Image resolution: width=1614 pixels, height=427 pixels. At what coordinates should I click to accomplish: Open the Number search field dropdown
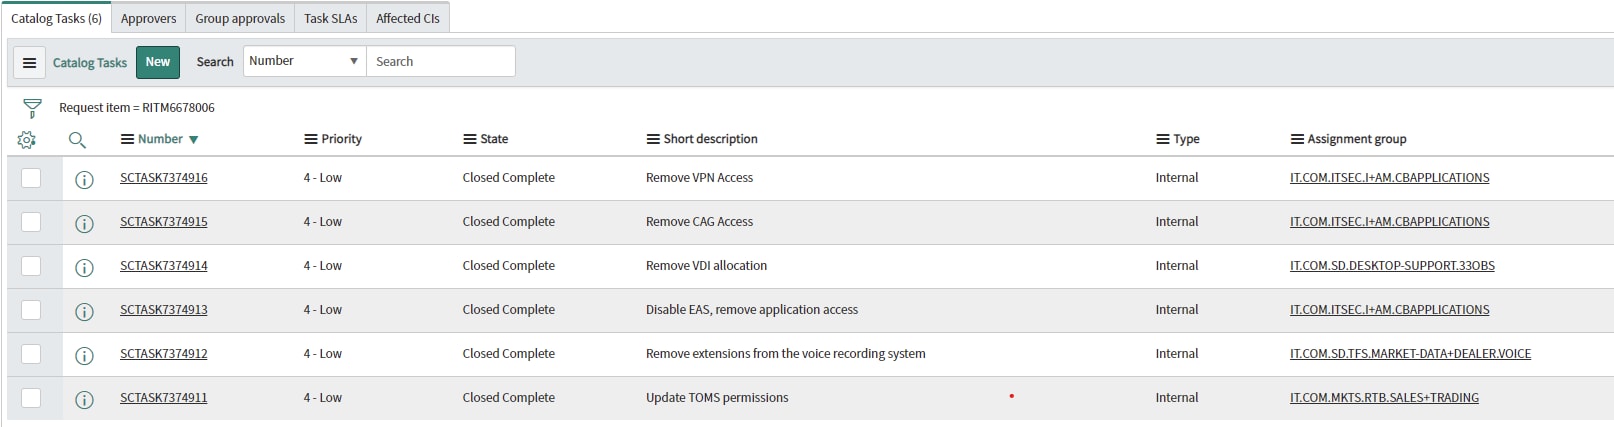(304, 61)
